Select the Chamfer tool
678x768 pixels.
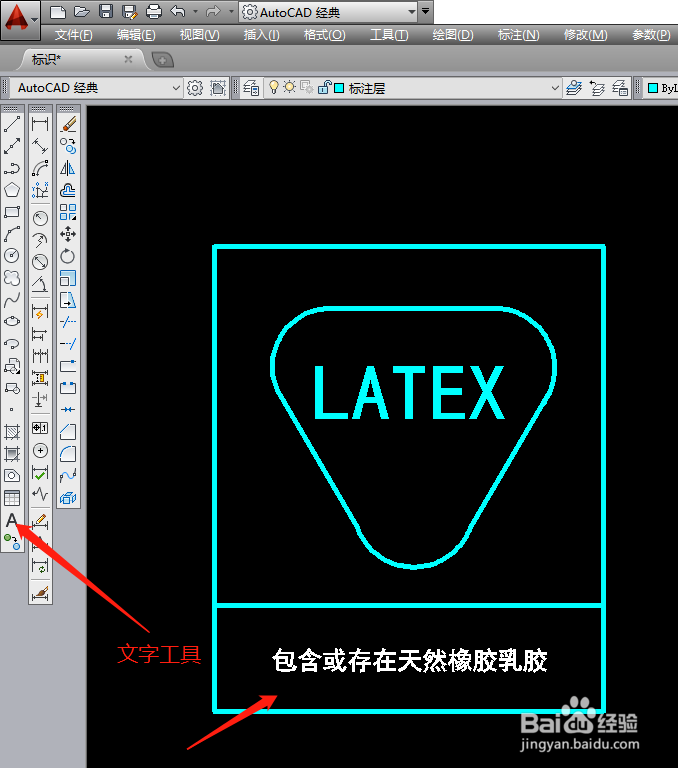(x=68, y=432)
